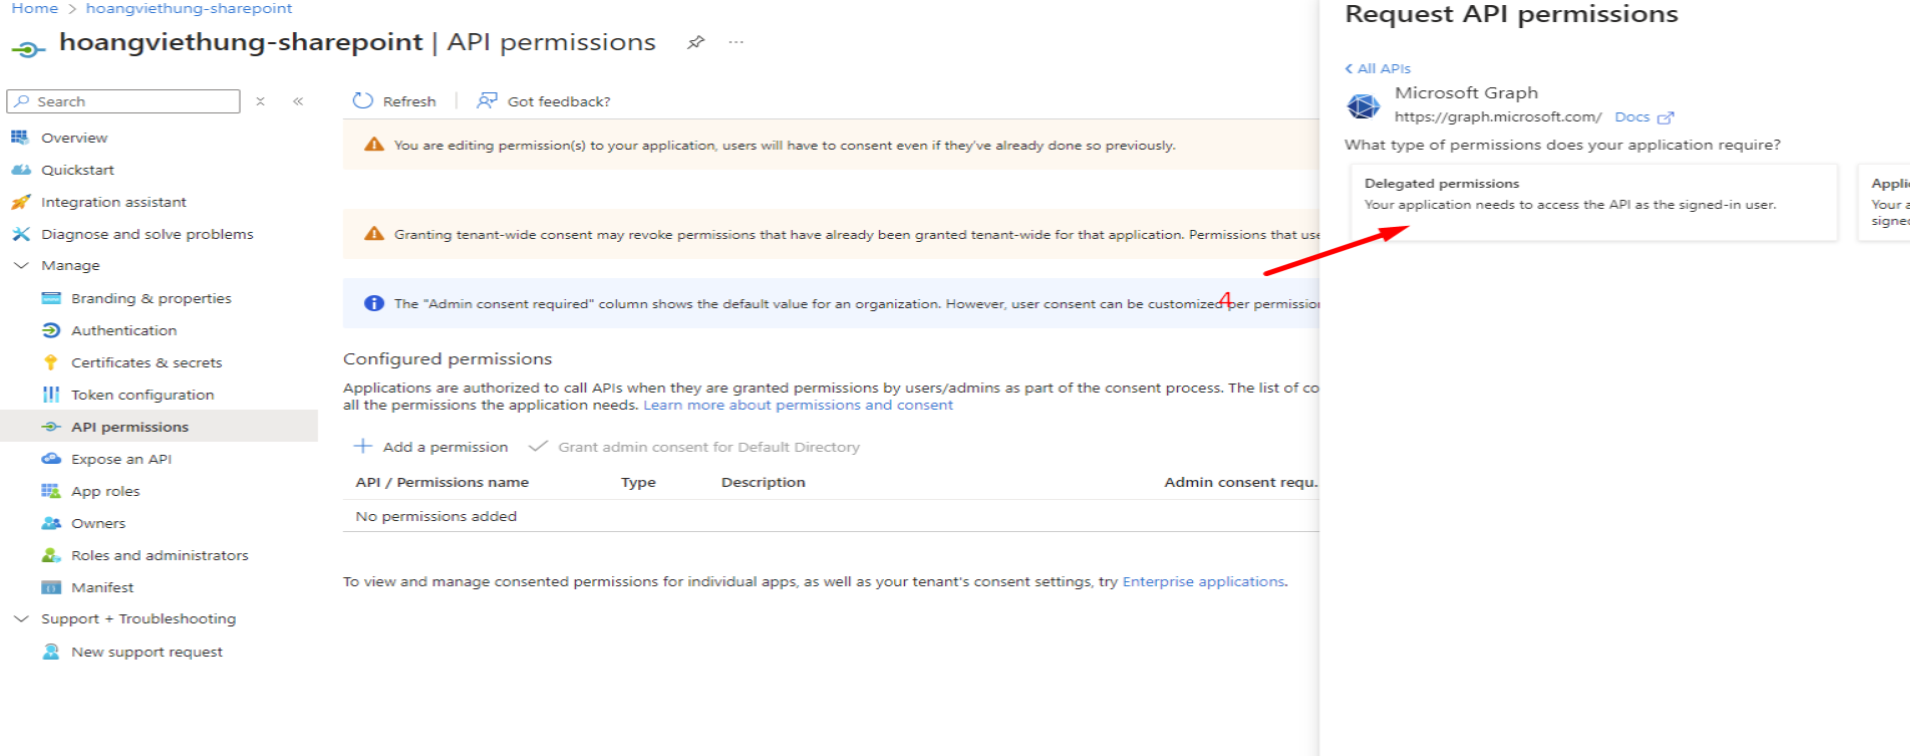Viewport: 1910px width, 756px height.
Task: Click the Certificates & secrets key icon
Action: point(51,362)
